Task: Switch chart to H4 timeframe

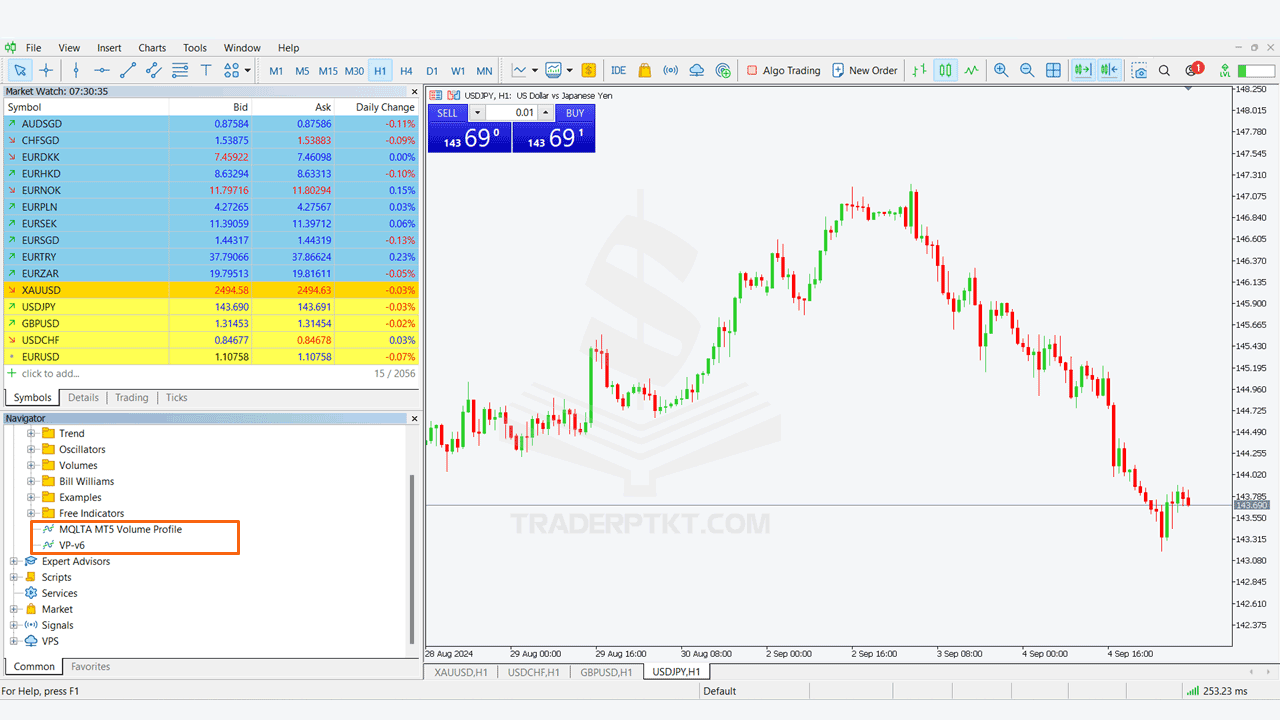Action: [x=406, y=71]
